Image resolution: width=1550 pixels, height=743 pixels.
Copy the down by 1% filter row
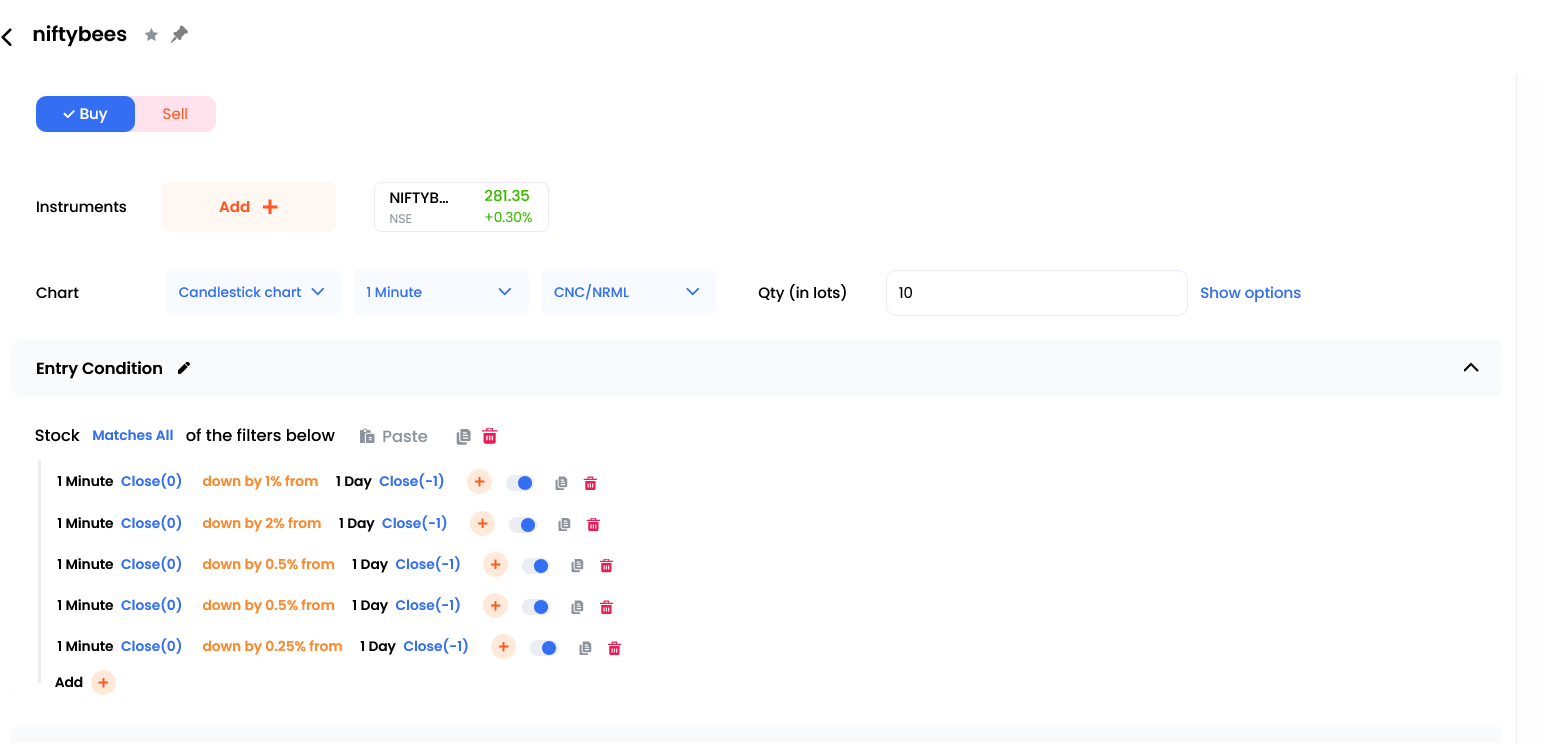click(561, 483)
